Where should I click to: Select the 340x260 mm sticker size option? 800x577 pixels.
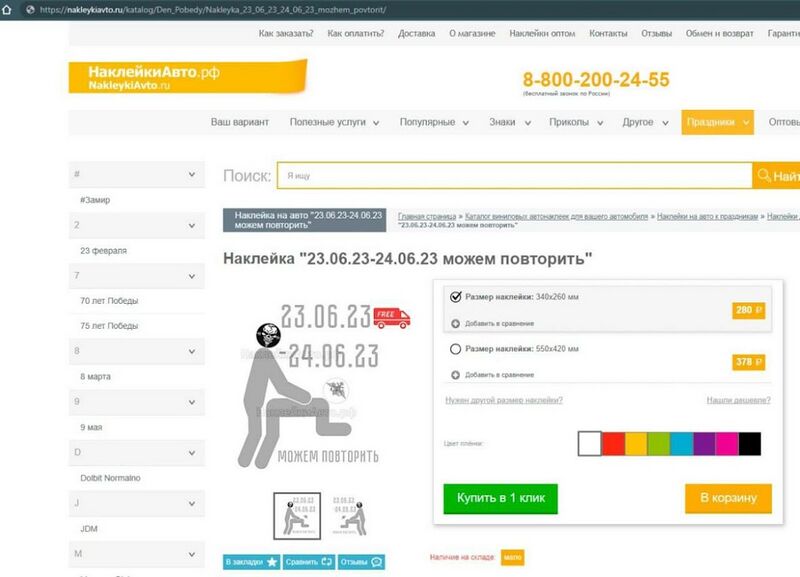pos(455,297)
